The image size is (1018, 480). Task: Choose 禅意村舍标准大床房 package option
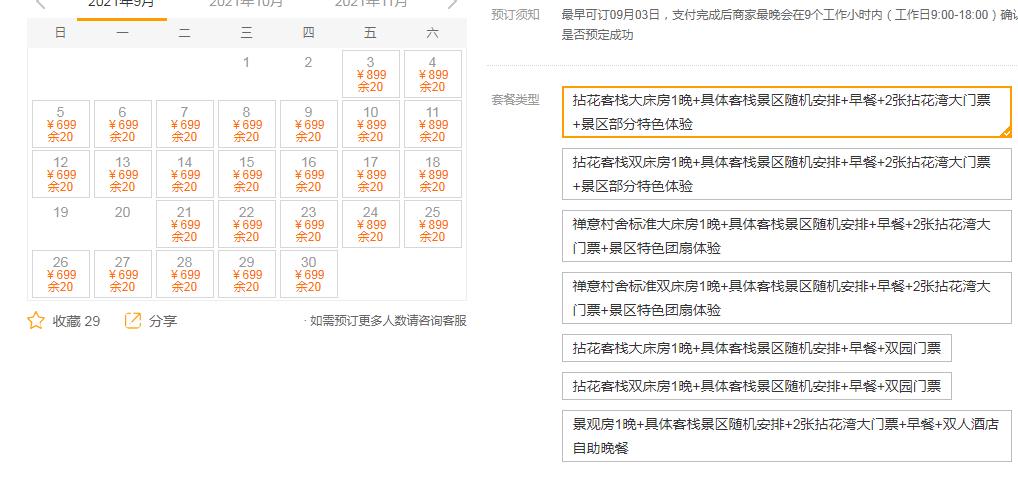[786, 236]
